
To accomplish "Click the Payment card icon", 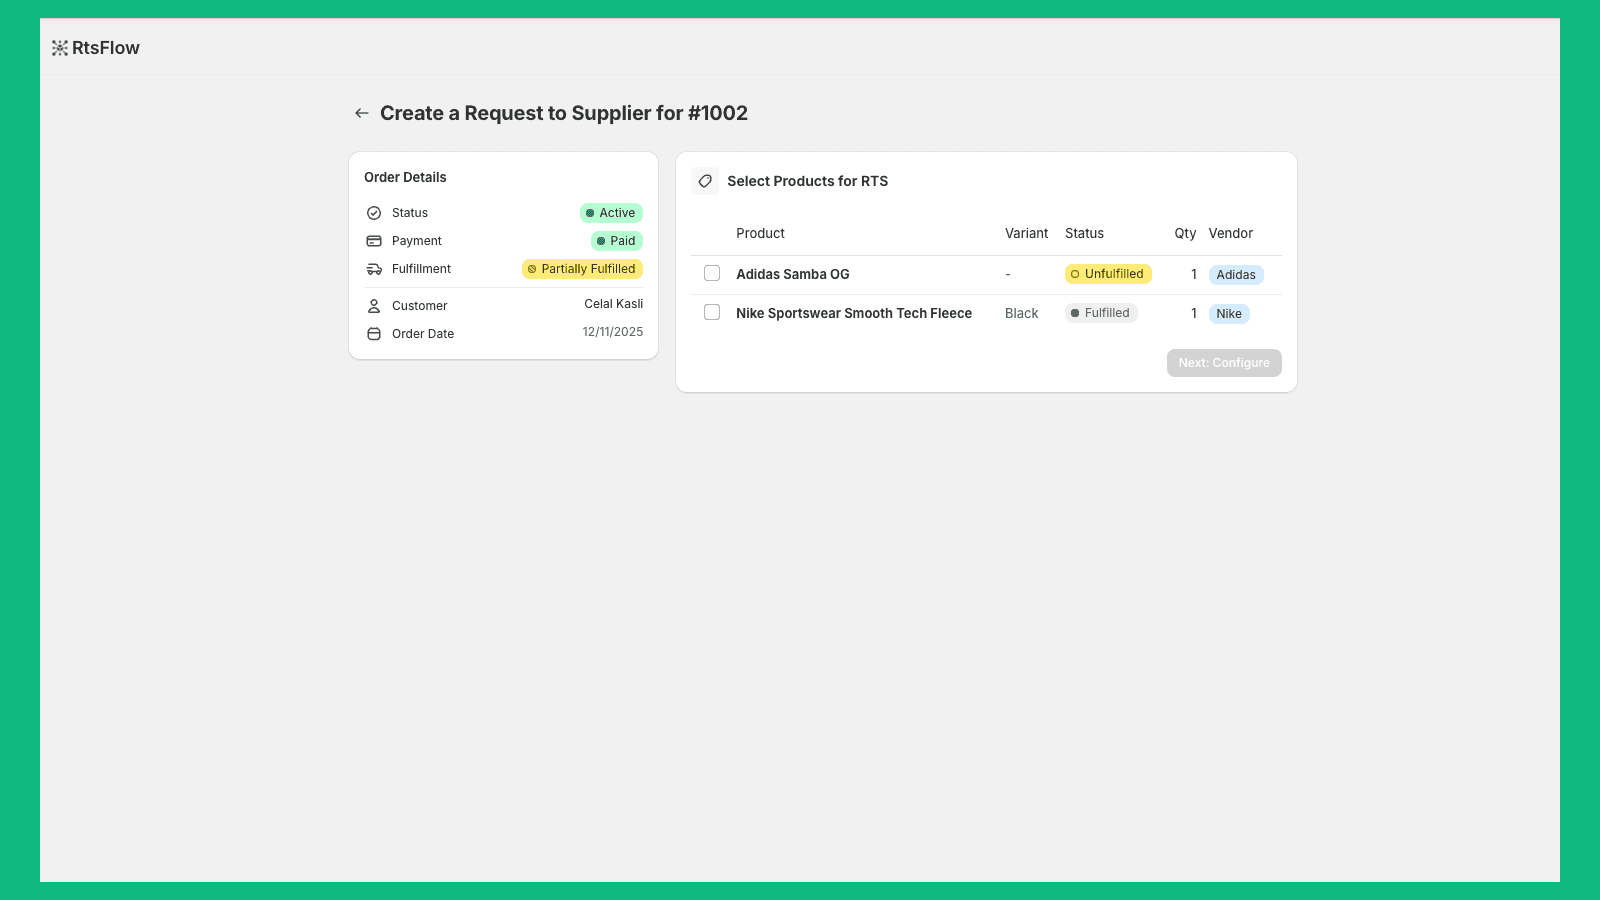I will pyautogui.click(x=374, y=241).
